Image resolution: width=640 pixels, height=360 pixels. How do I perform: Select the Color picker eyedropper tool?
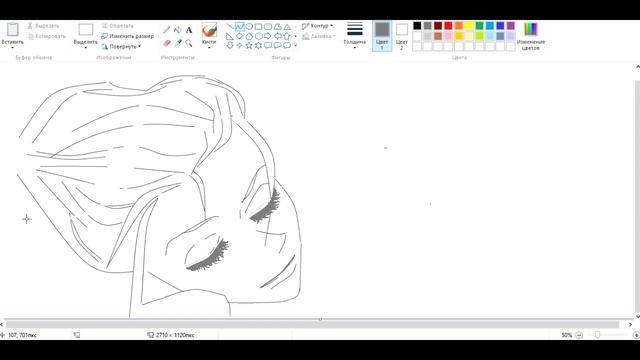point(178,42)
